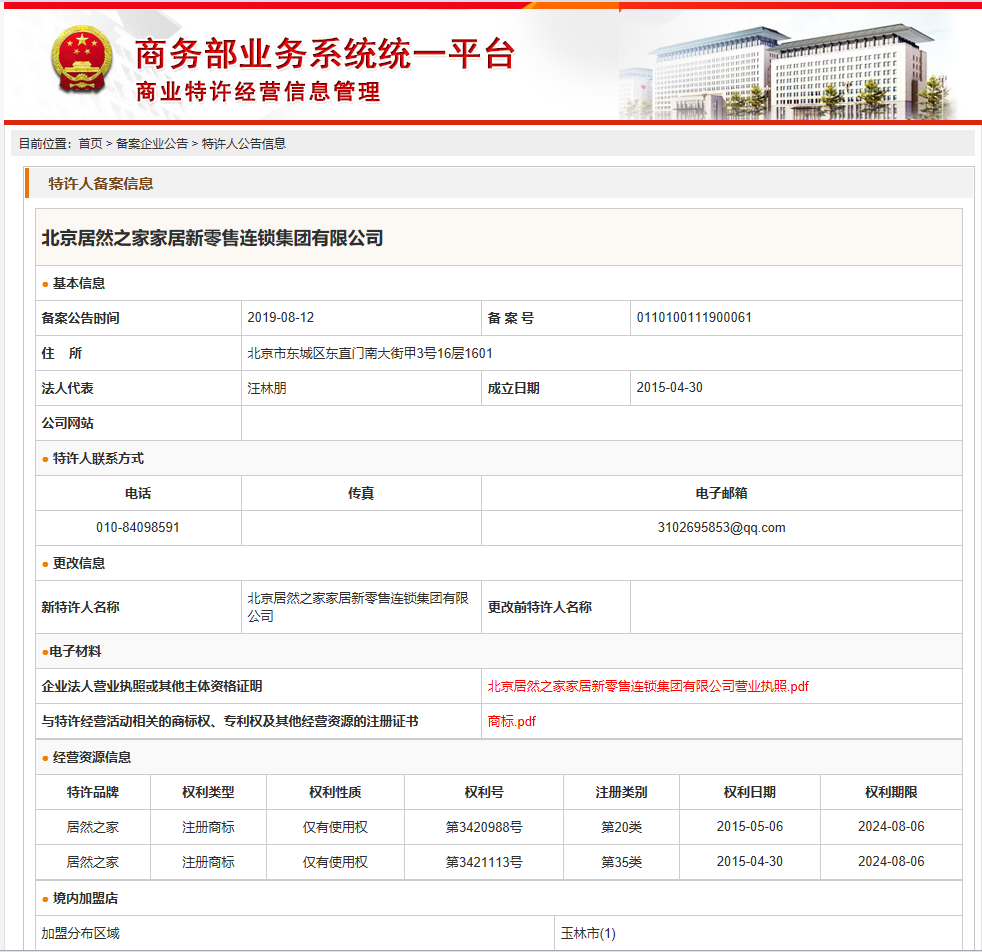Click 仅有使用权 in the 第20类 row
The width and height of the screenshot is (982, 952).
tap(335, 827)
